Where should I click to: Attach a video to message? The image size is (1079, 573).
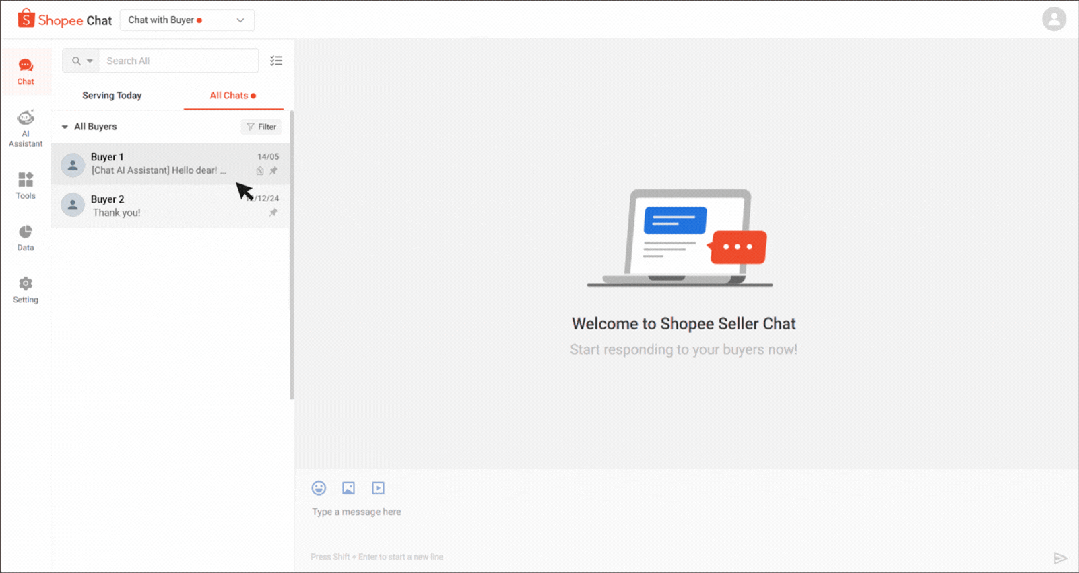(378, 488)
